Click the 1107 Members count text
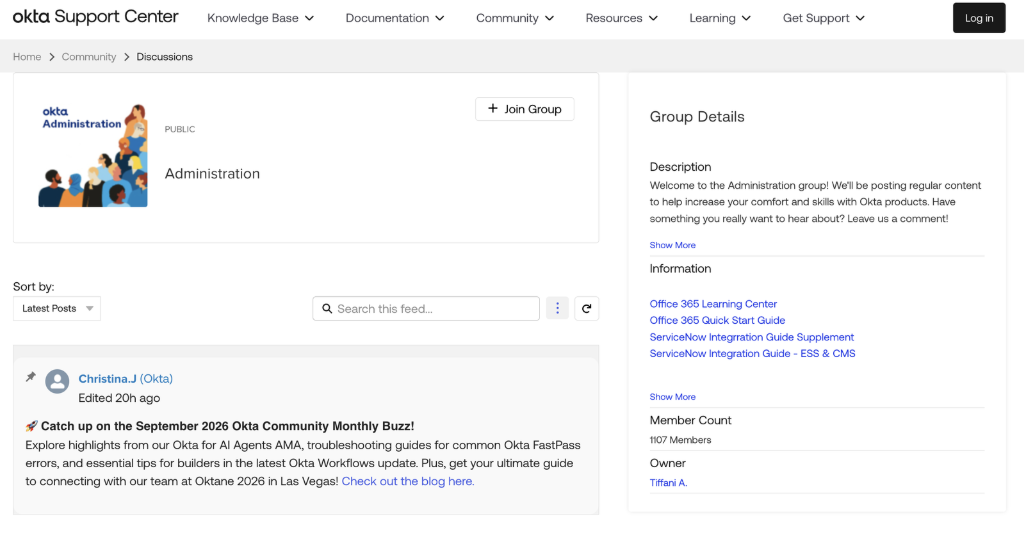This screenshot has height=542, width=1028. click(x=681, y=440)
